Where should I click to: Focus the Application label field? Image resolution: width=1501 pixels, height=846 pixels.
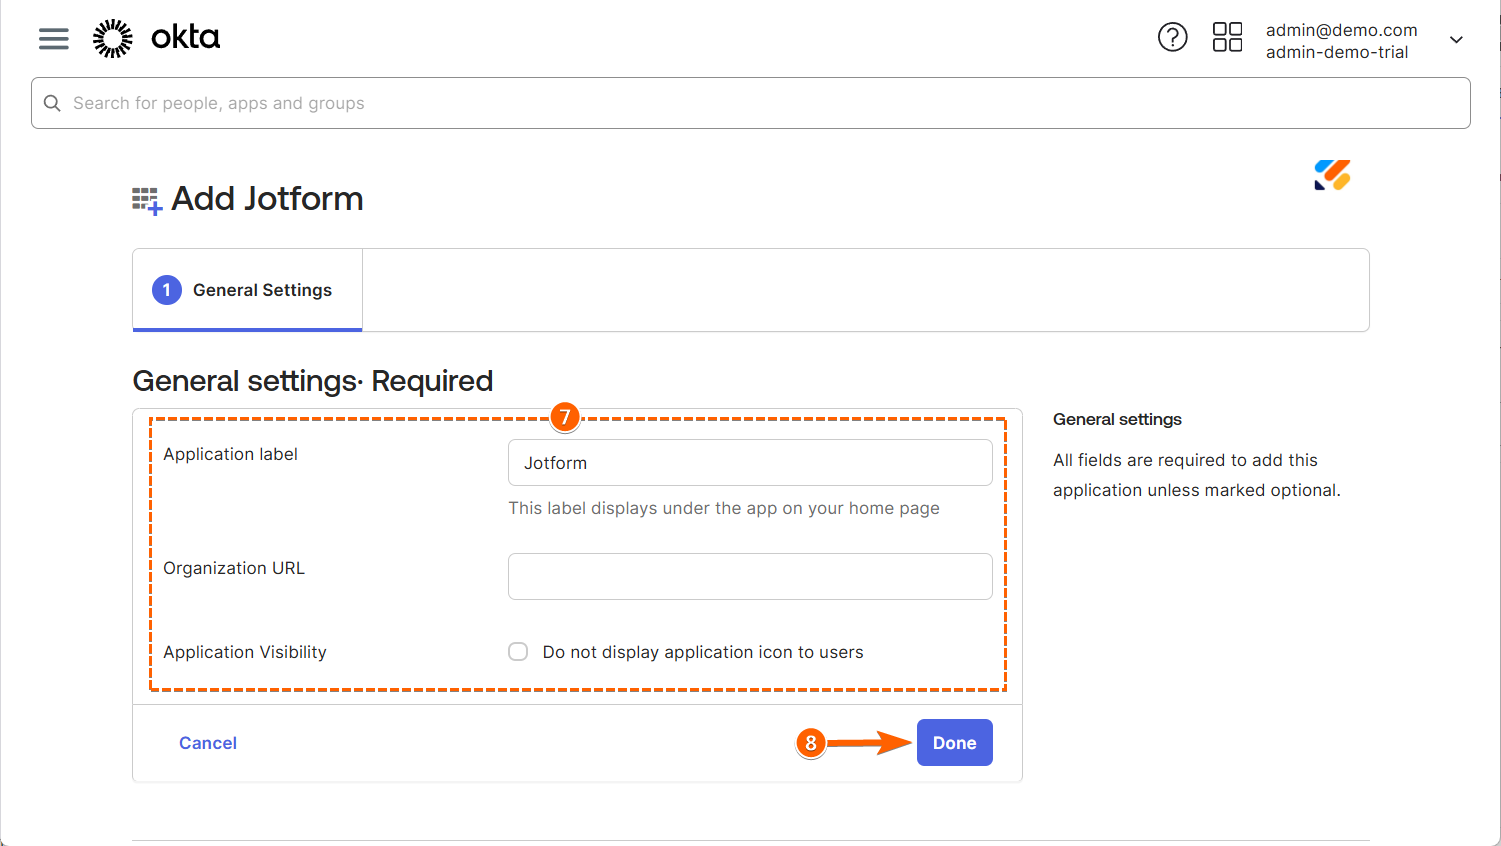point(750,463)
